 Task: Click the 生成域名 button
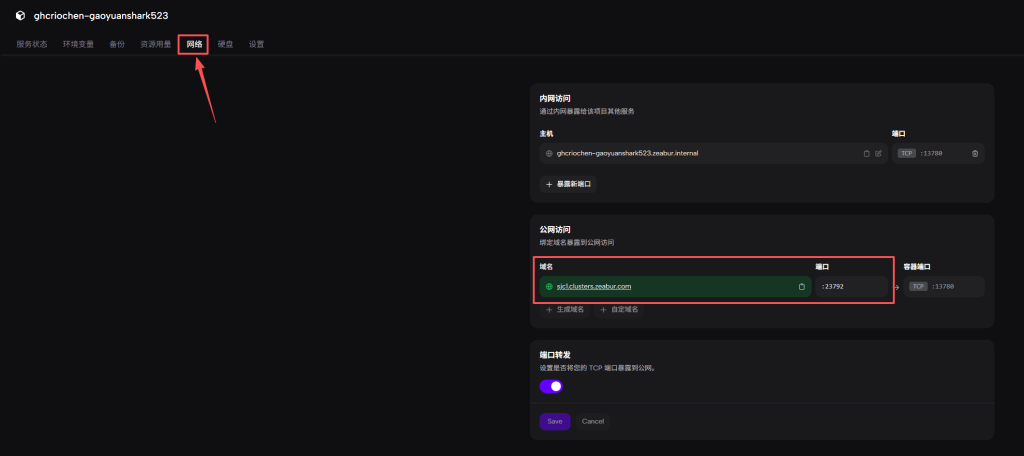click(x=566, y=310)
